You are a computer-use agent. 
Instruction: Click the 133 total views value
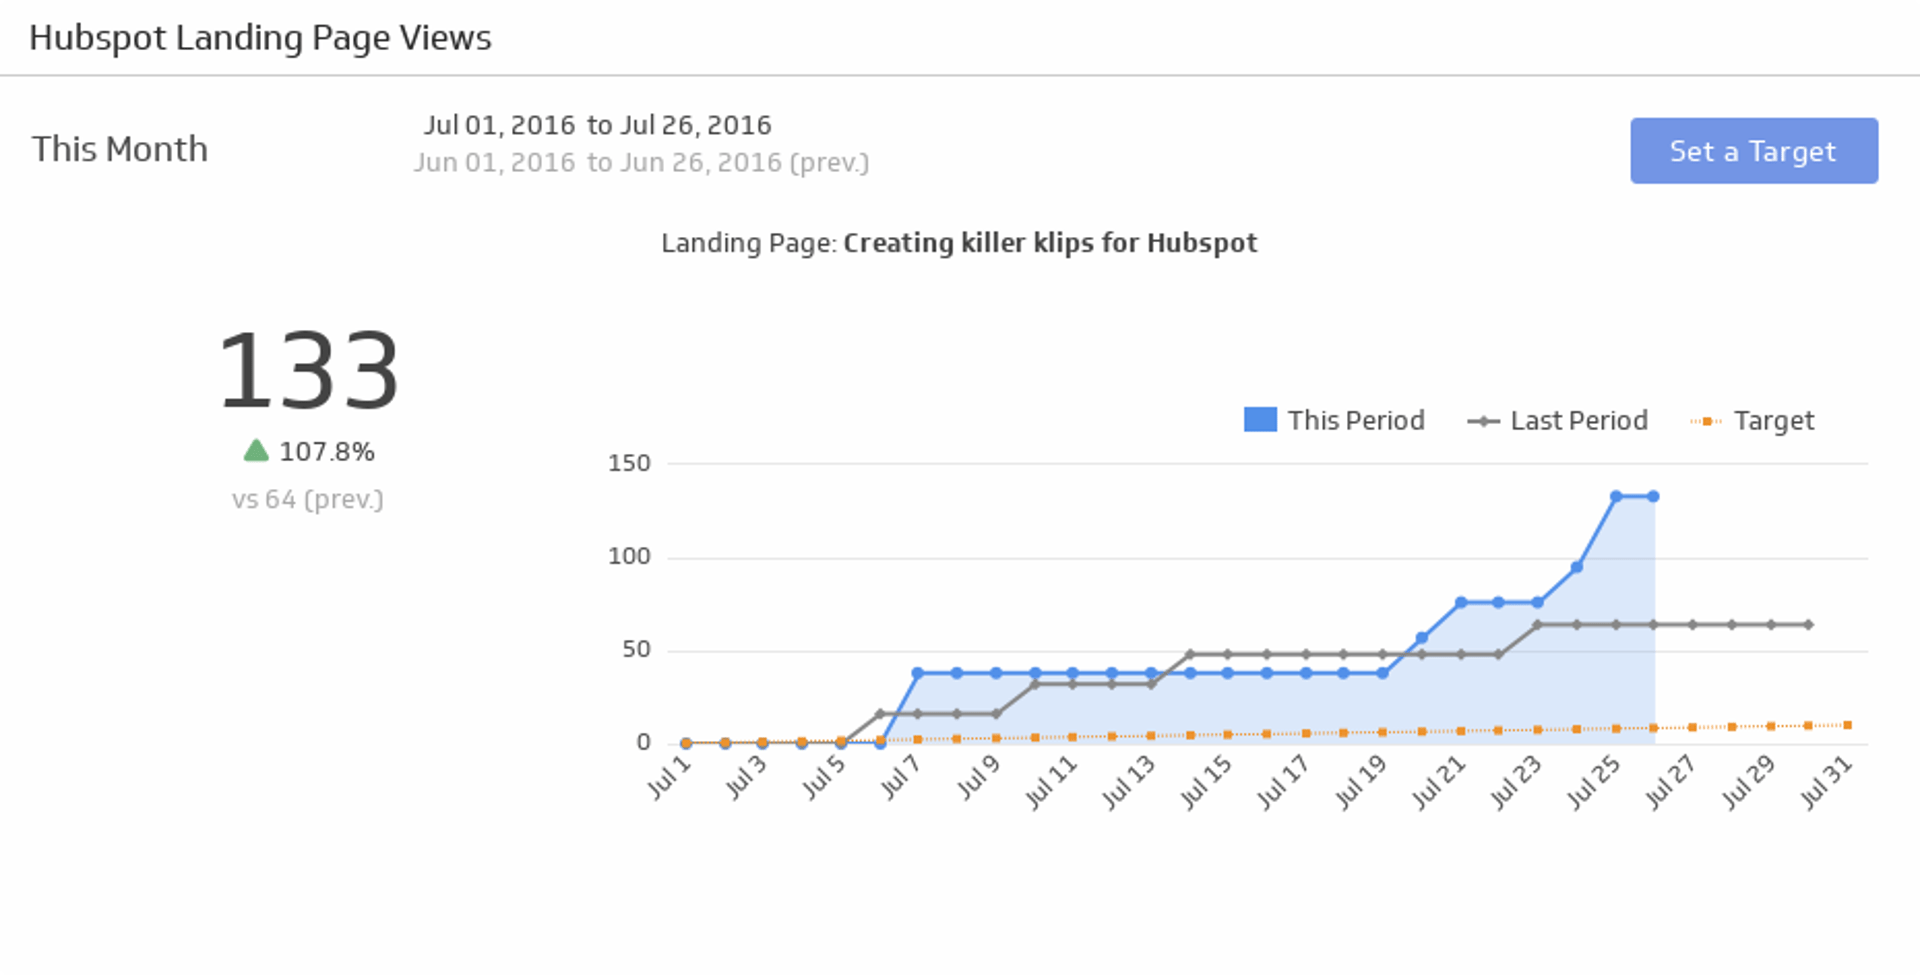coord(308,372)
